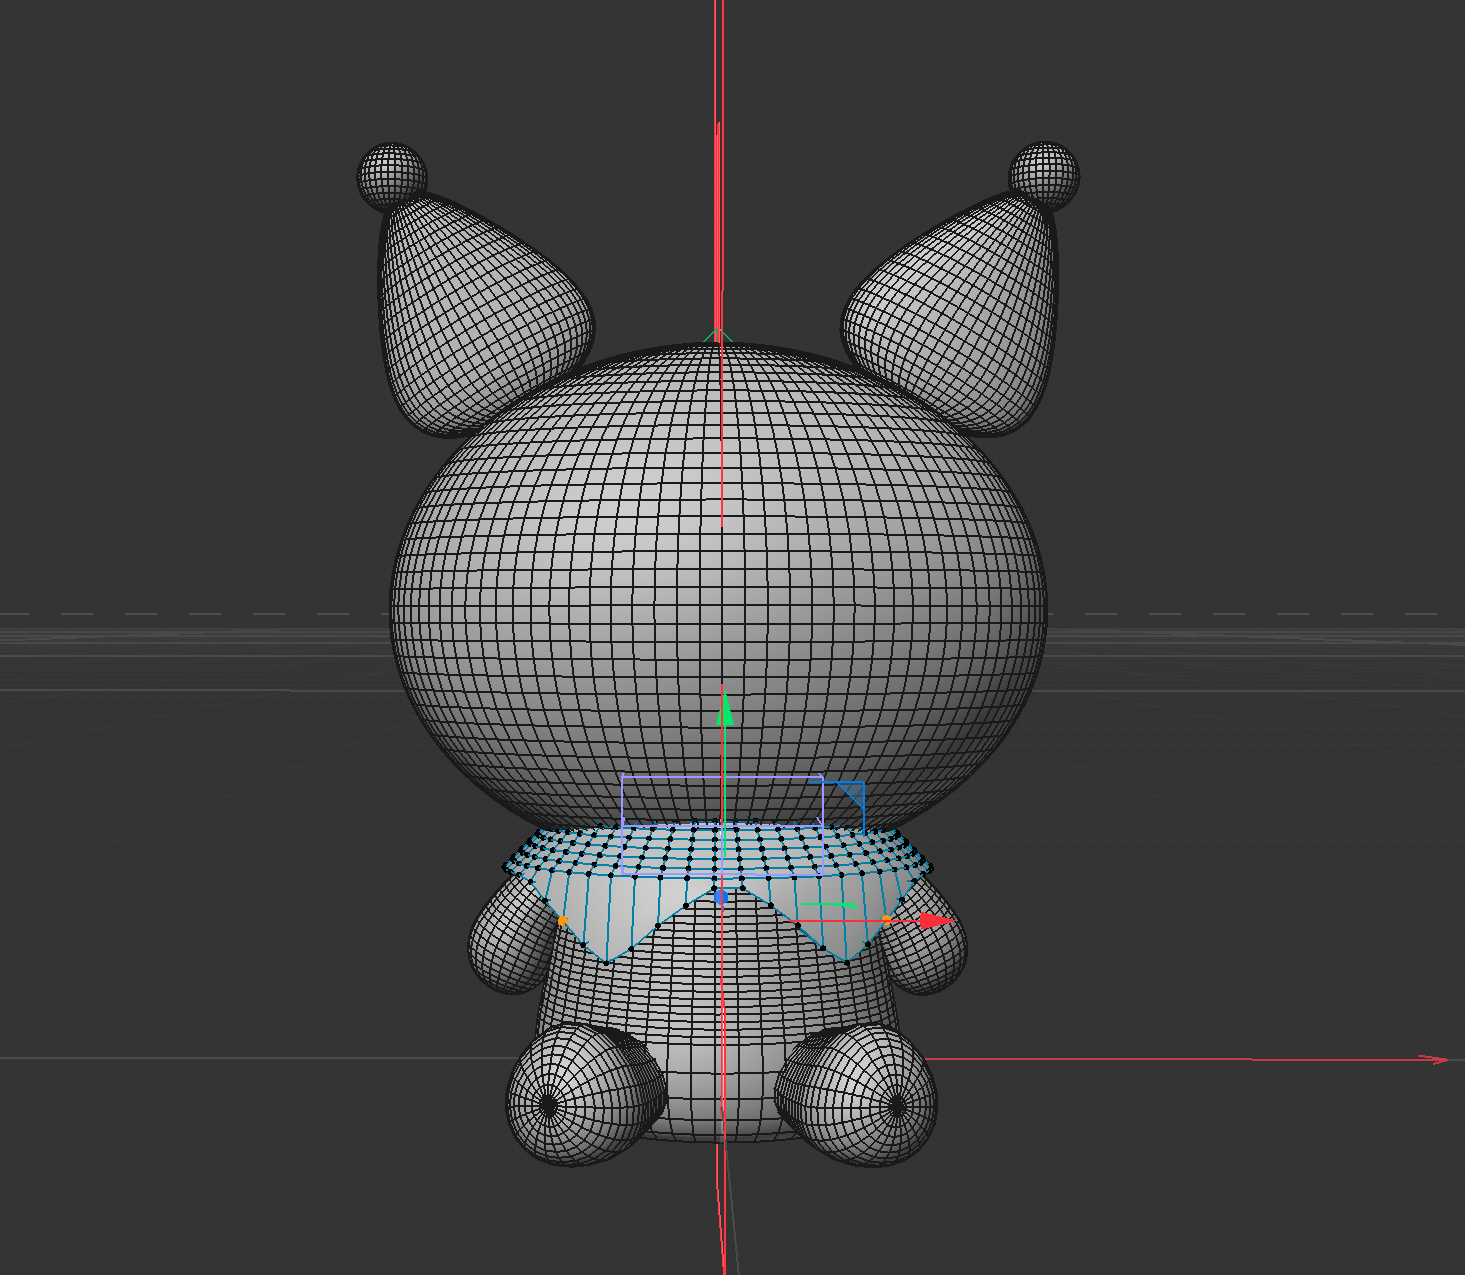This screenshot has width=1466, height=1276.
Task: Click the orange handle on the red axis
Action: coord(886,920)
